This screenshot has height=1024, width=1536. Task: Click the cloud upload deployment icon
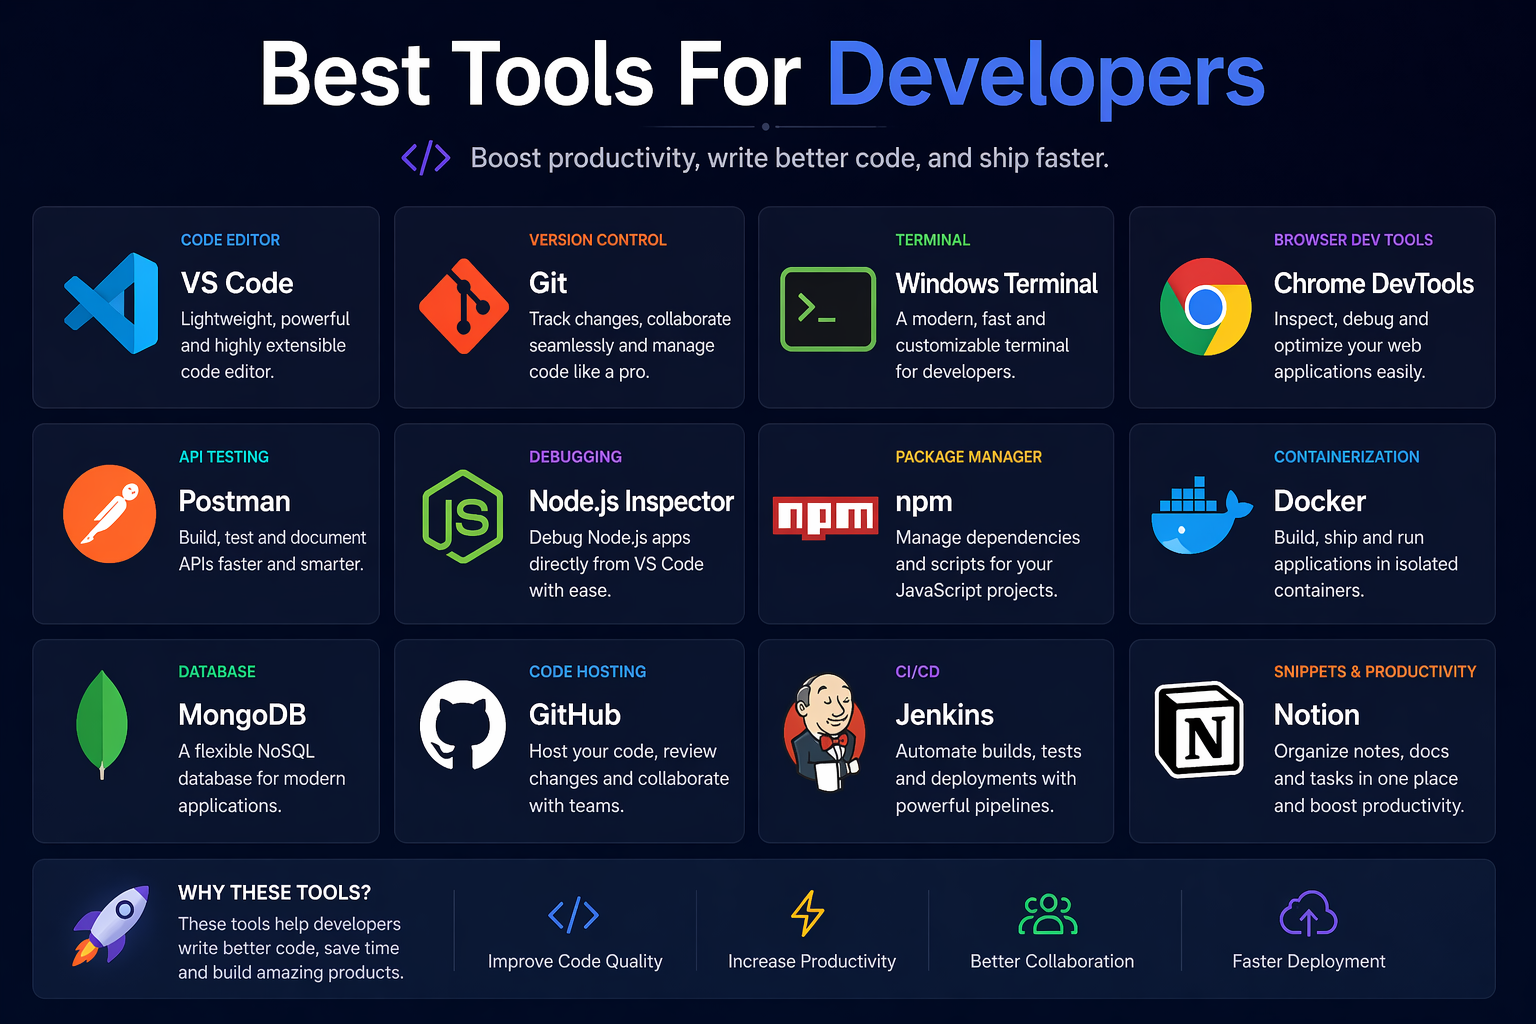point(1308,914)
